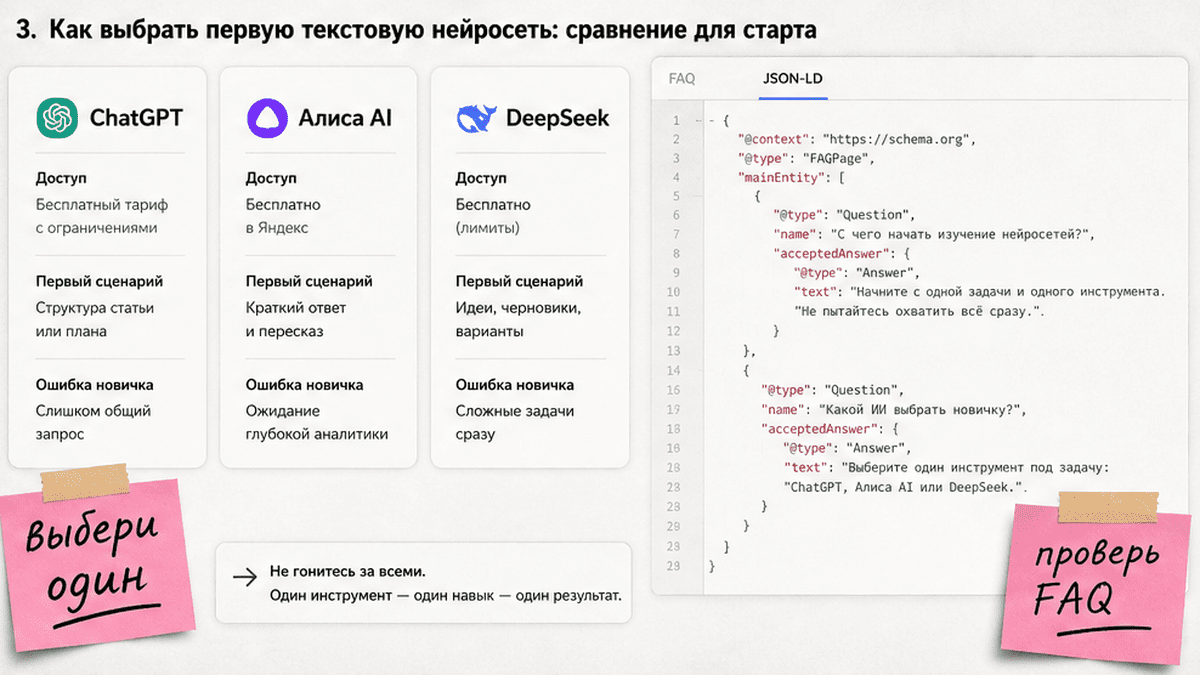
Task: Click 'Ожидание глубокой аналитики' text
Action: [317, 423]
